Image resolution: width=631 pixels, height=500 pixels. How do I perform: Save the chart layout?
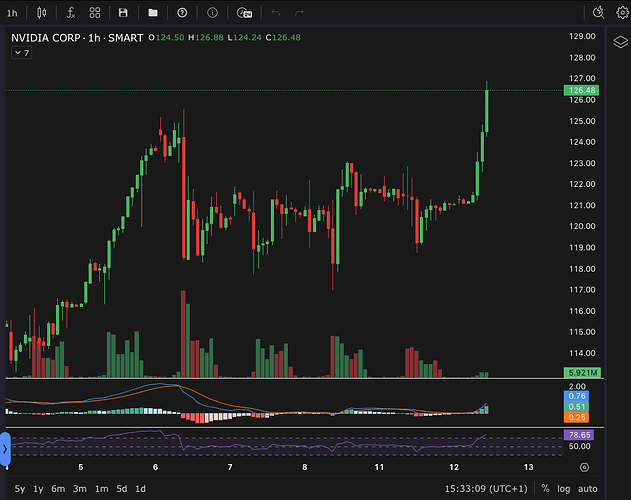pos(123,13)
